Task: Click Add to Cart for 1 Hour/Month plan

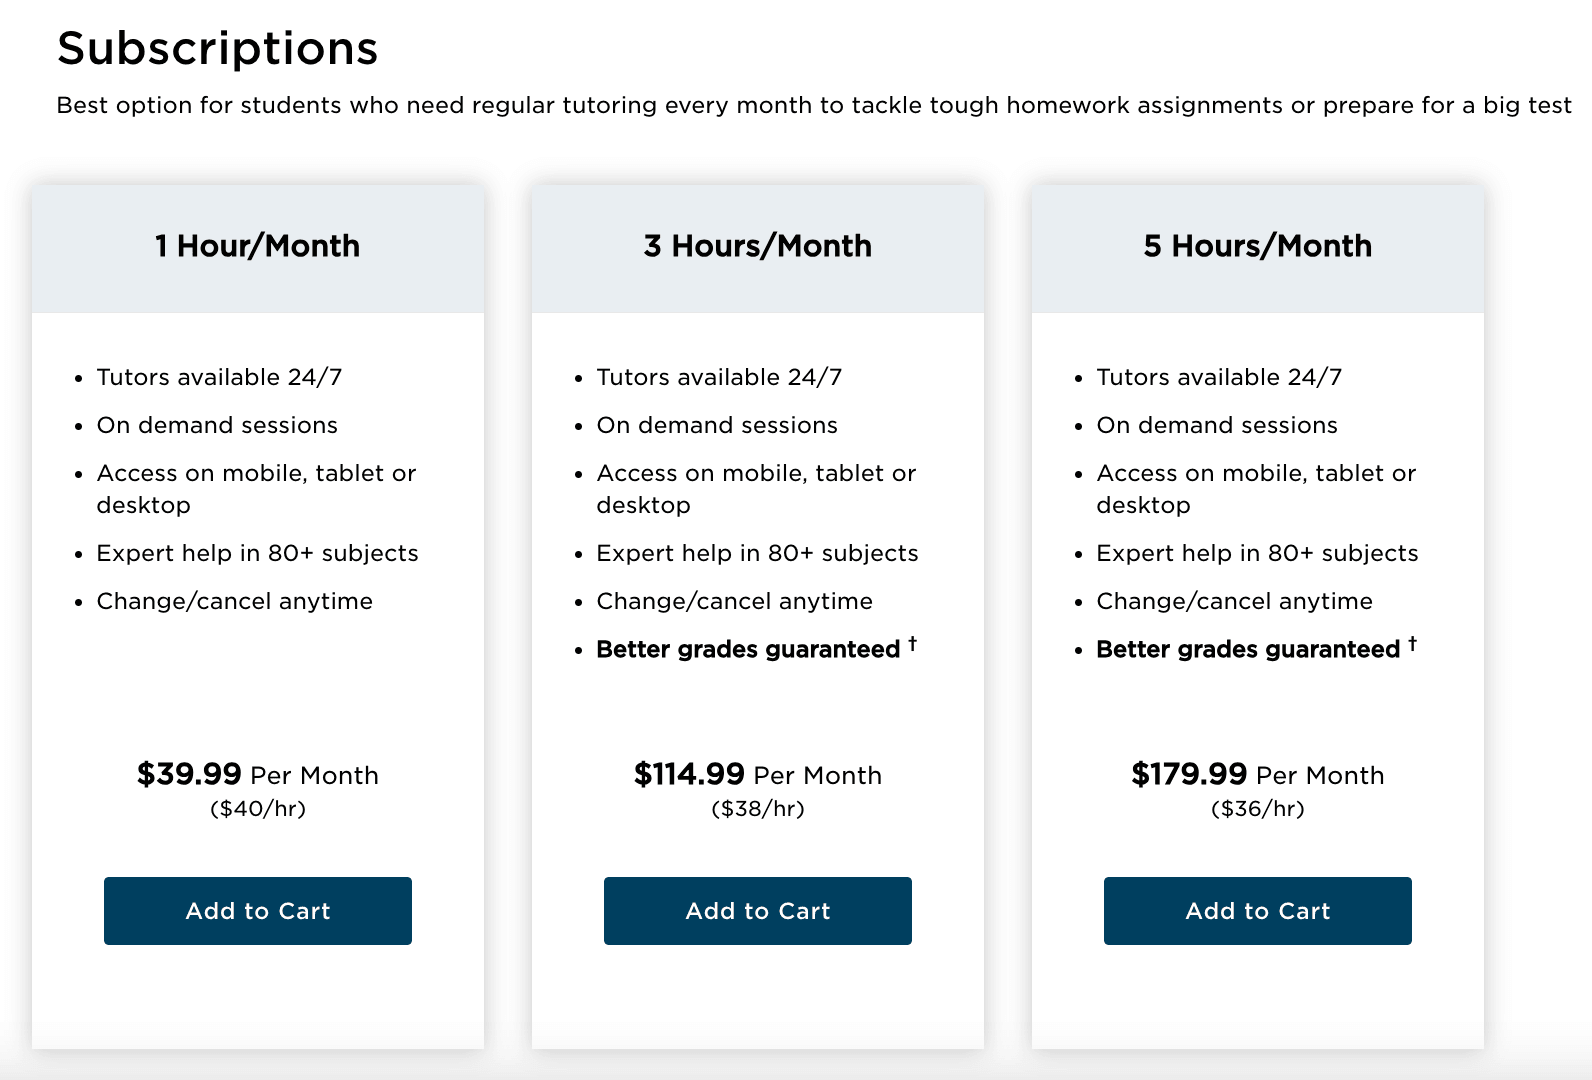Action: point(257,911)
